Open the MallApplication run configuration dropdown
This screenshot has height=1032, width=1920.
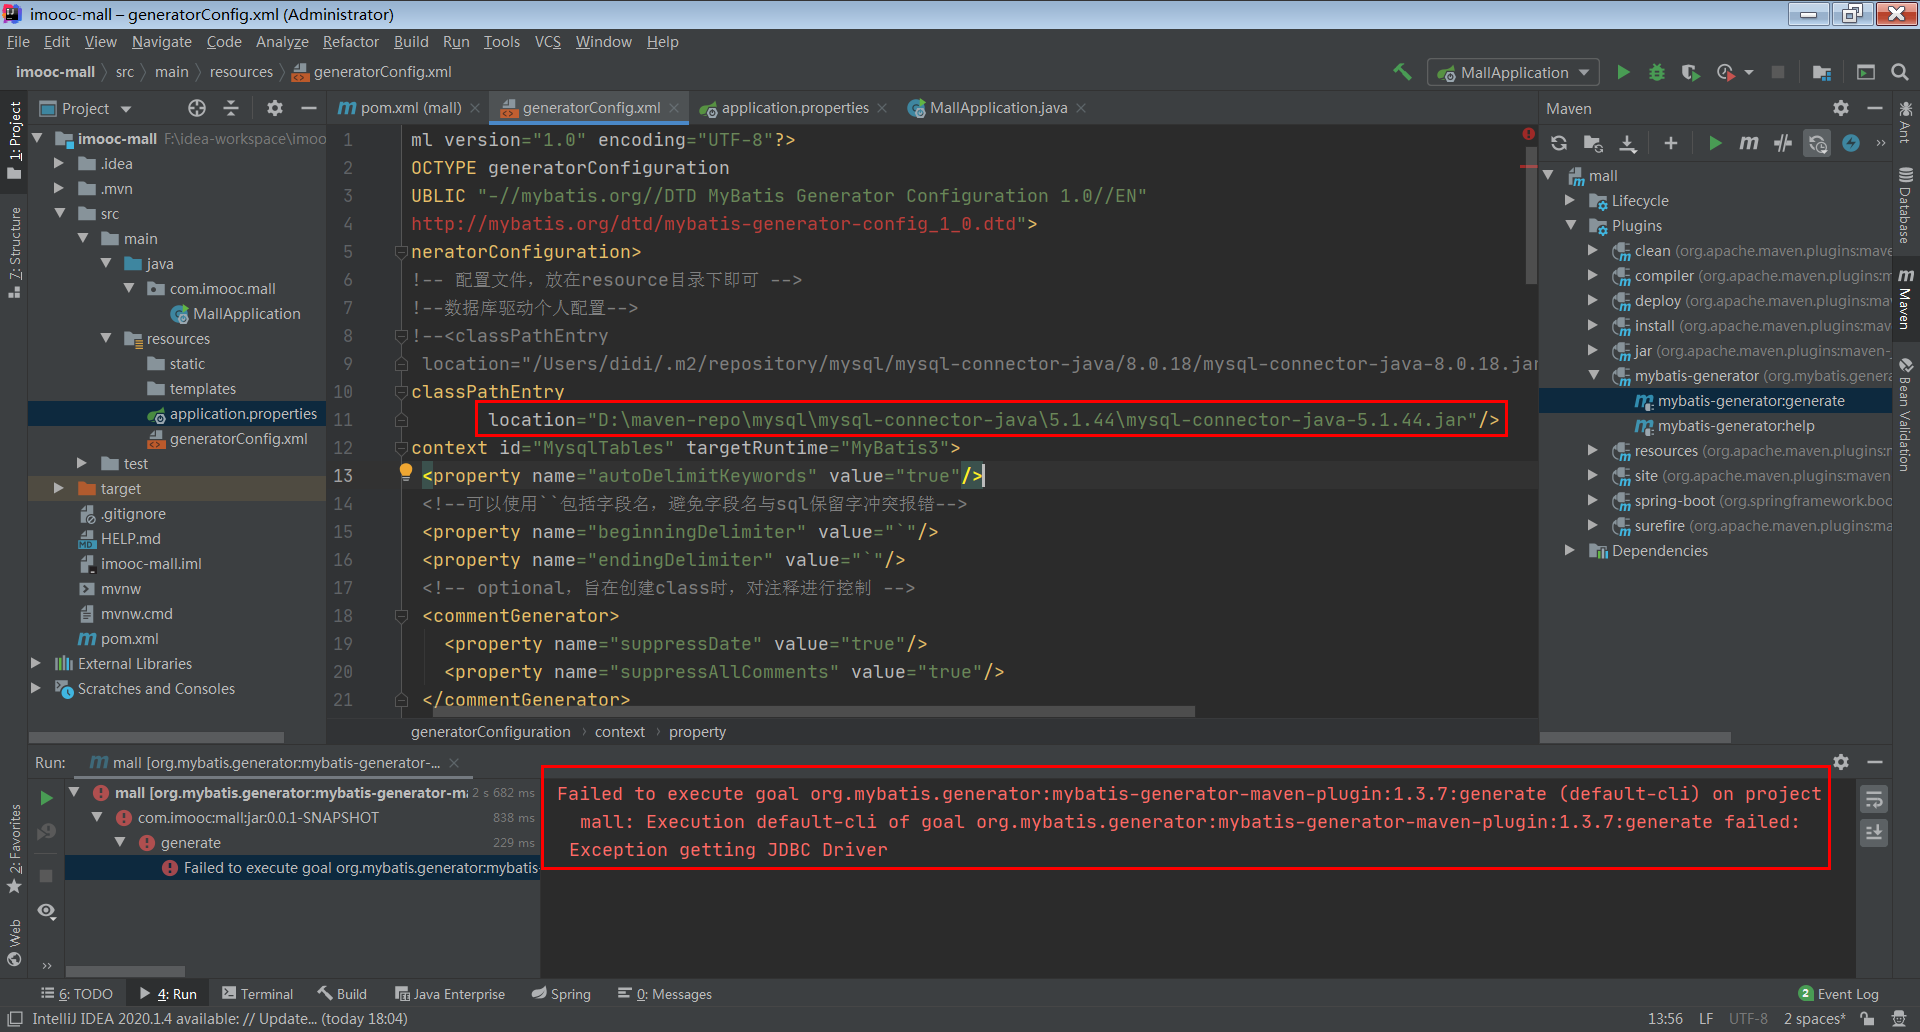(1514, 72)
